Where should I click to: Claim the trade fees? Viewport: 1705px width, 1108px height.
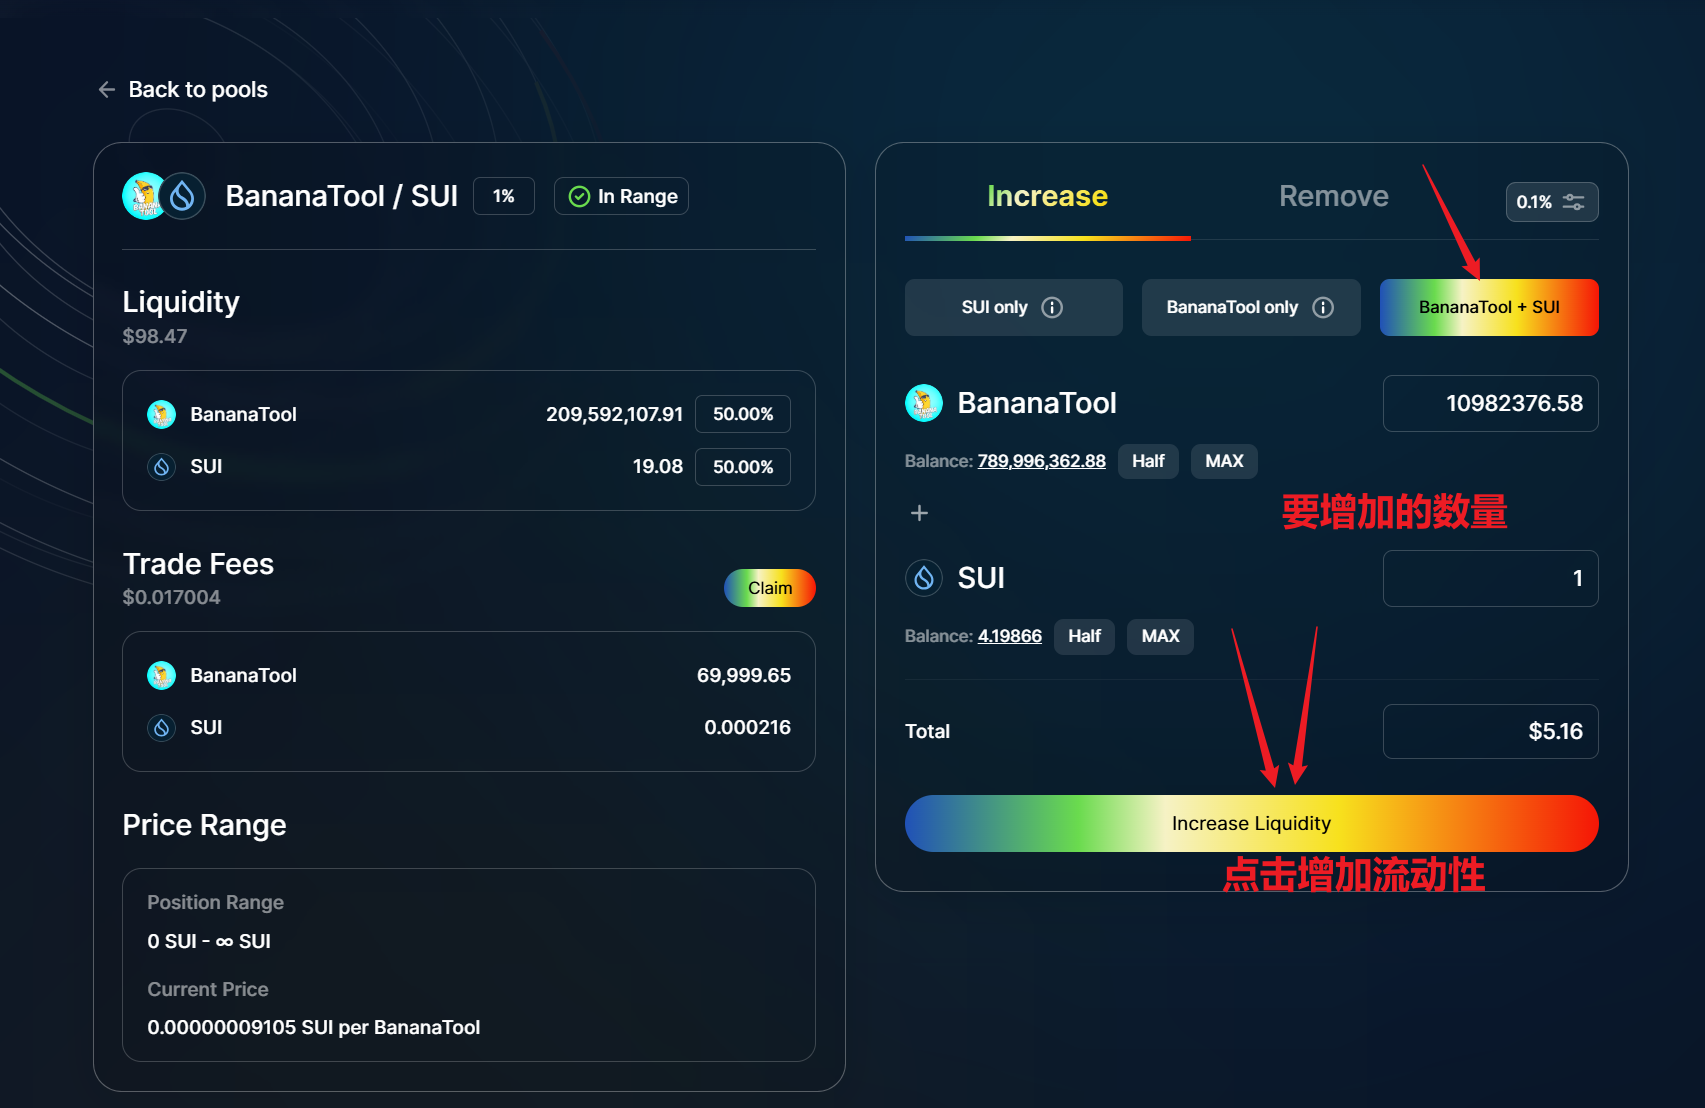tap(769, 588)
